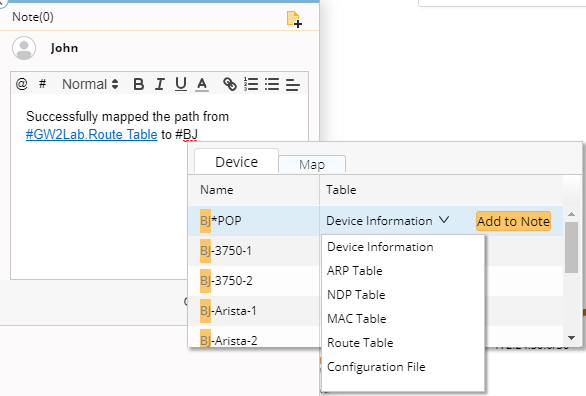This screenshot has height=396, width=586.
Task: Insert a # hashtag reference
Action: click(43, 83)
